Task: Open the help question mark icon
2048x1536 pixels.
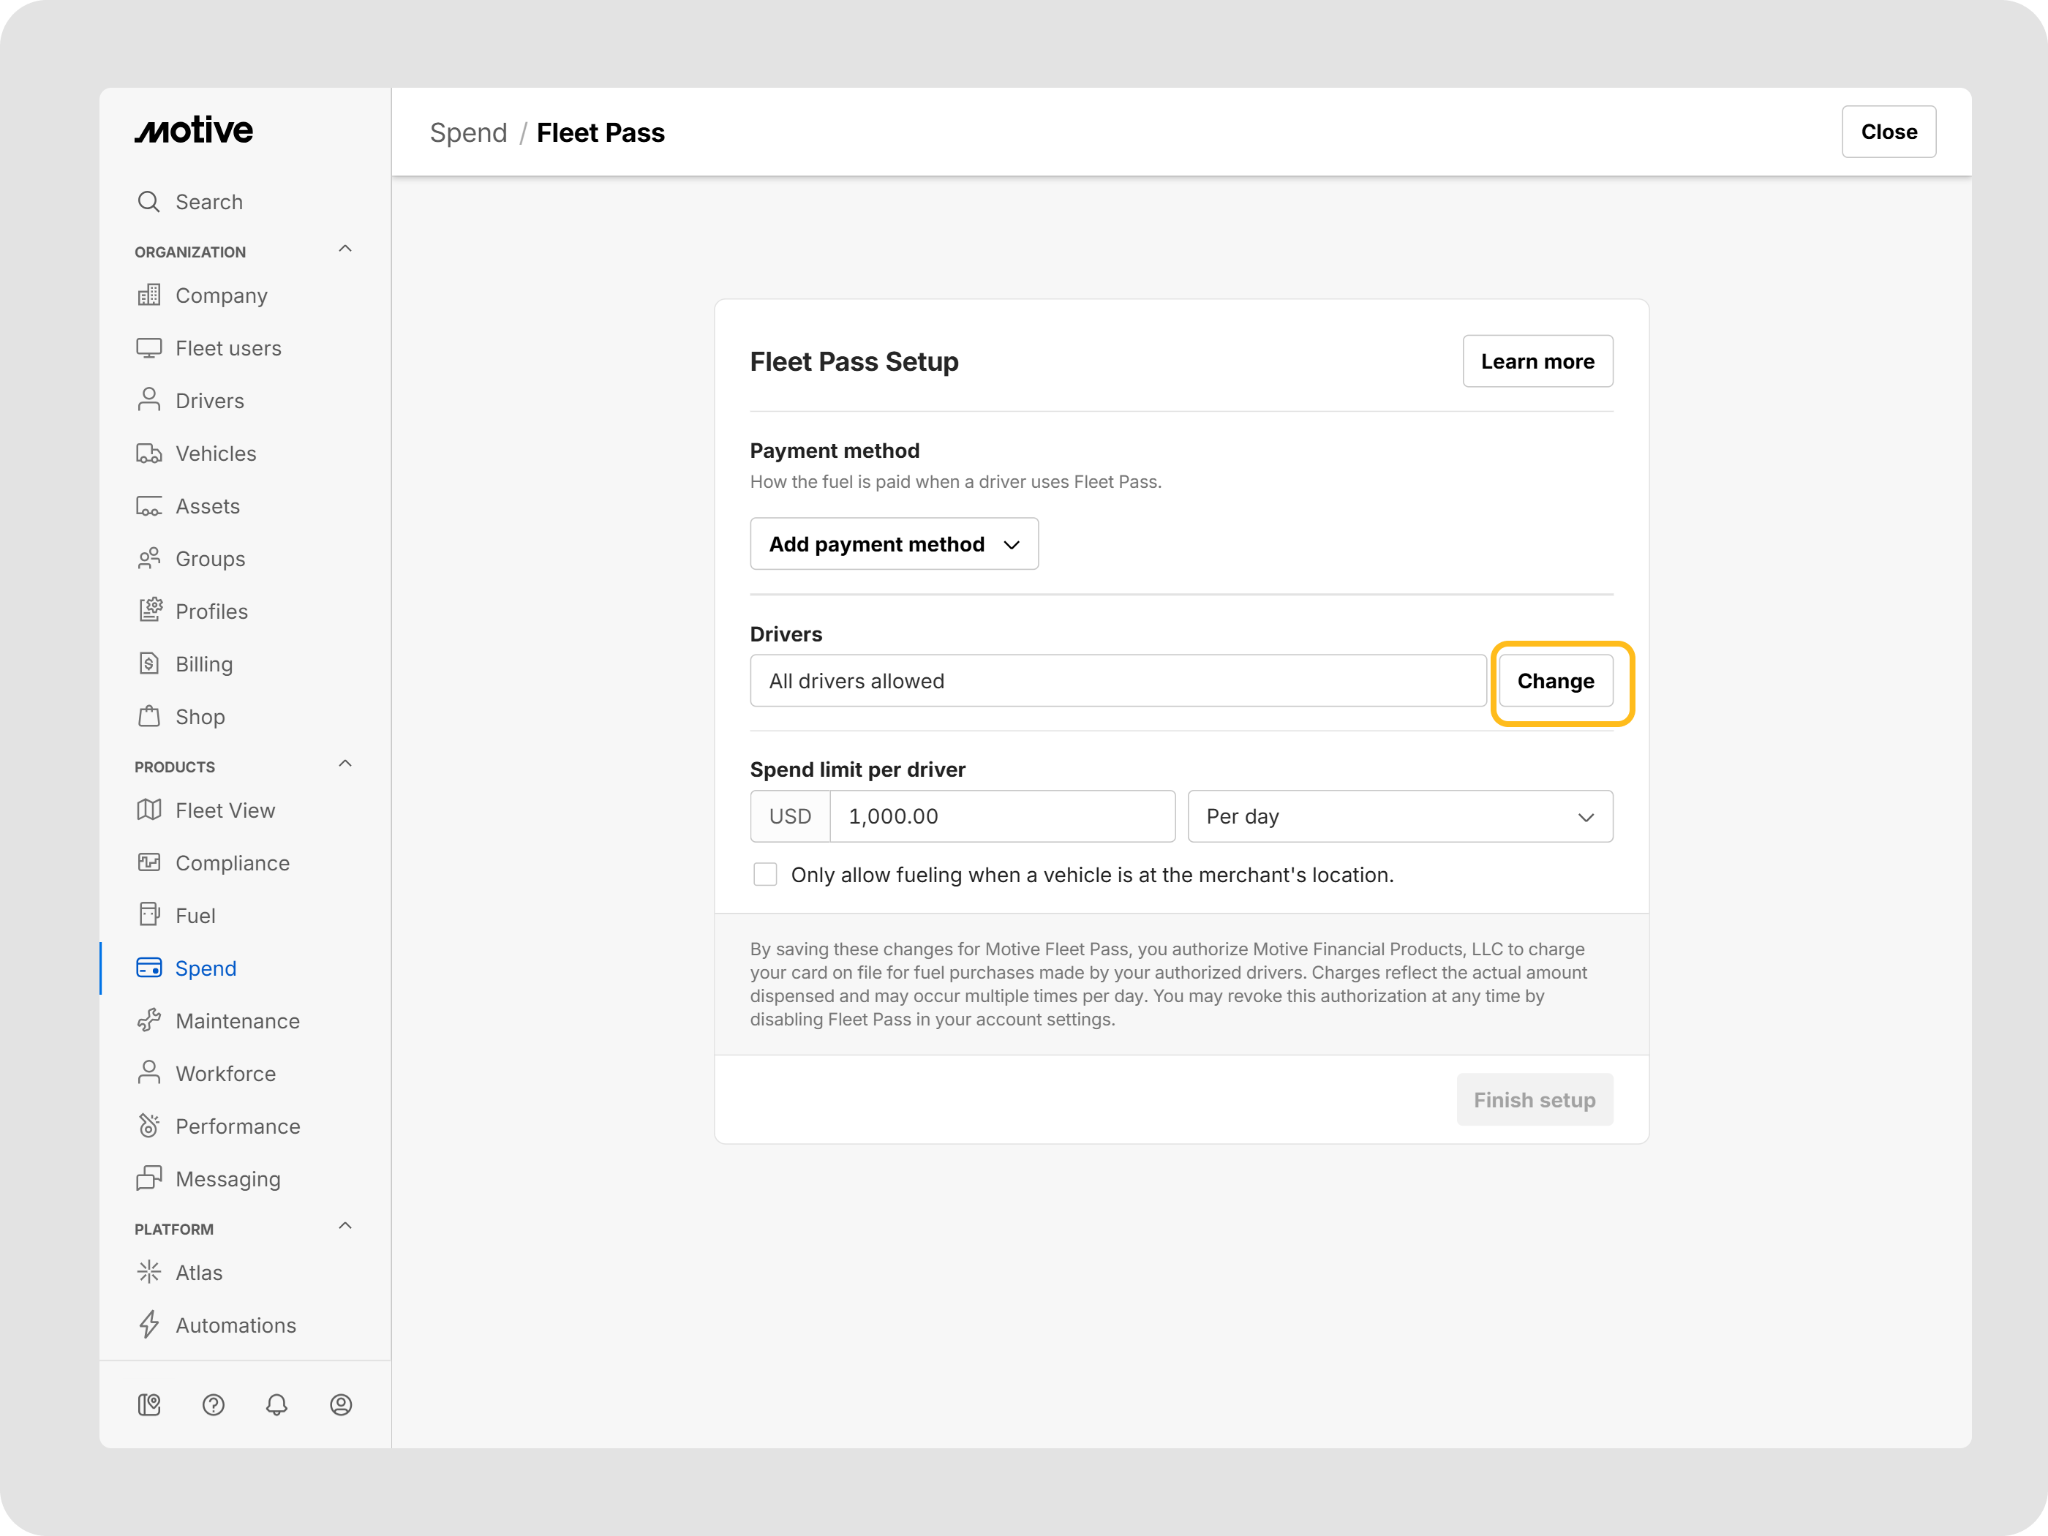Action: [213, 1405]
